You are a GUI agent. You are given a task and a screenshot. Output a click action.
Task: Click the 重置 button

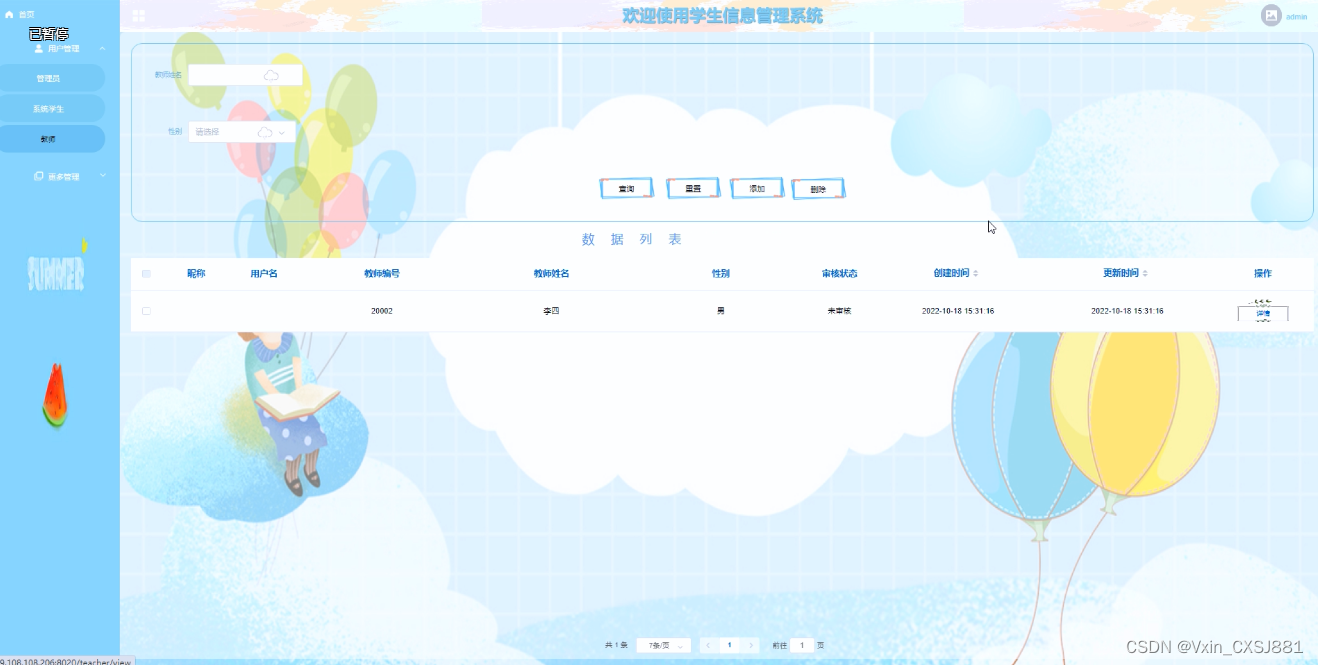point(692,188)
